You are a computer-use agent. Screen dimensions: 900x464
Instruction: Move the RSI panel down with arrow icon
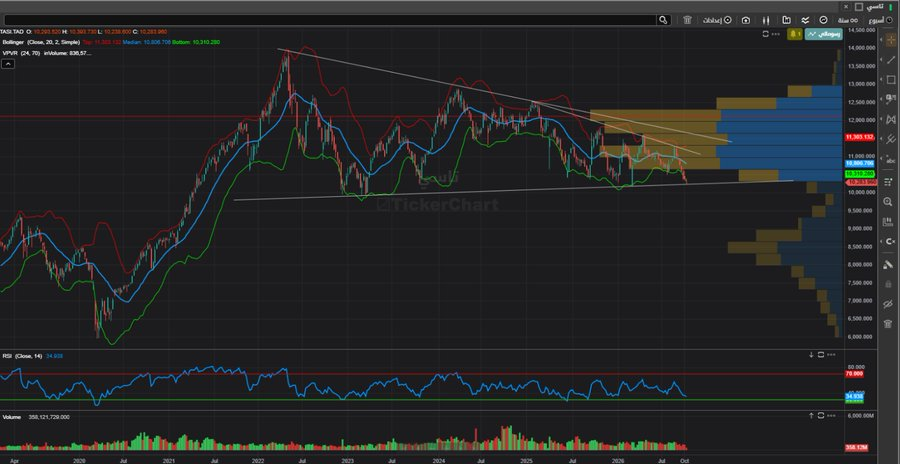click(x=812, y=355)
